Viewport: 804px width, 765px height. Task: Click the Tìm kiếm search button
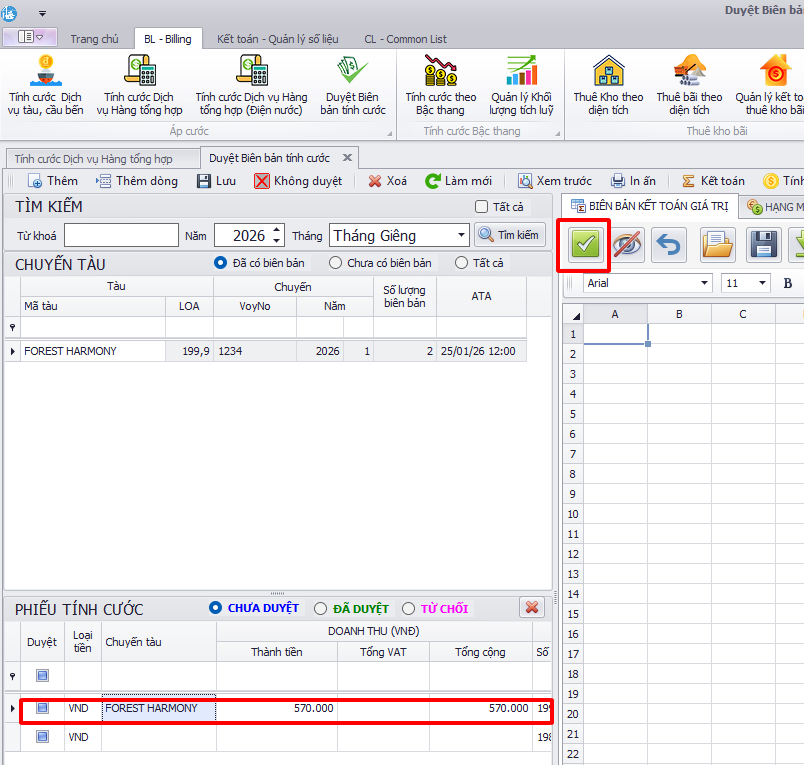tap(510, 236)
